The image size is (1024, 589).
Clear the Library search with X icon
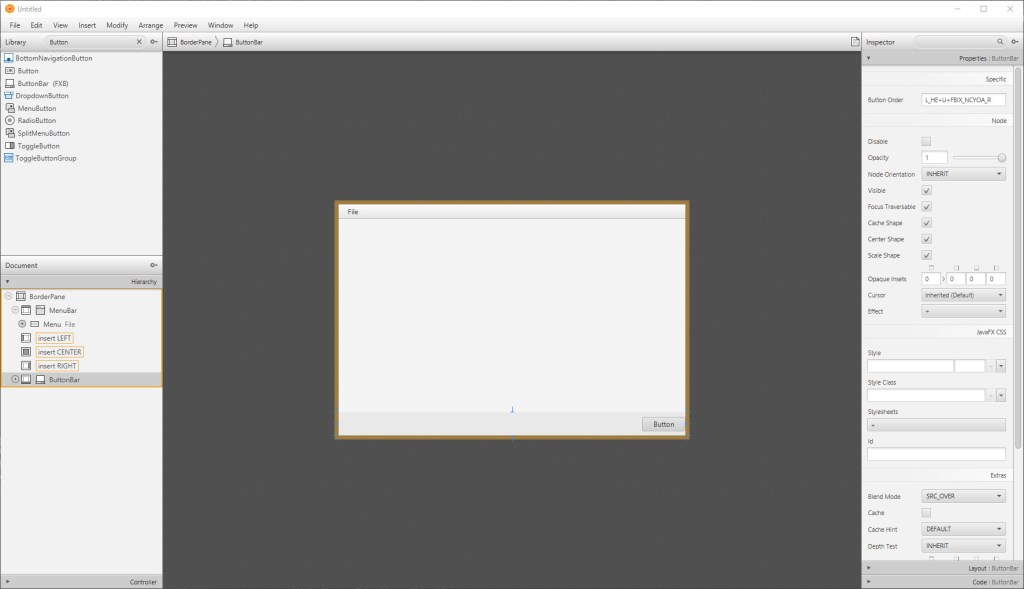[x=139, y=42]
